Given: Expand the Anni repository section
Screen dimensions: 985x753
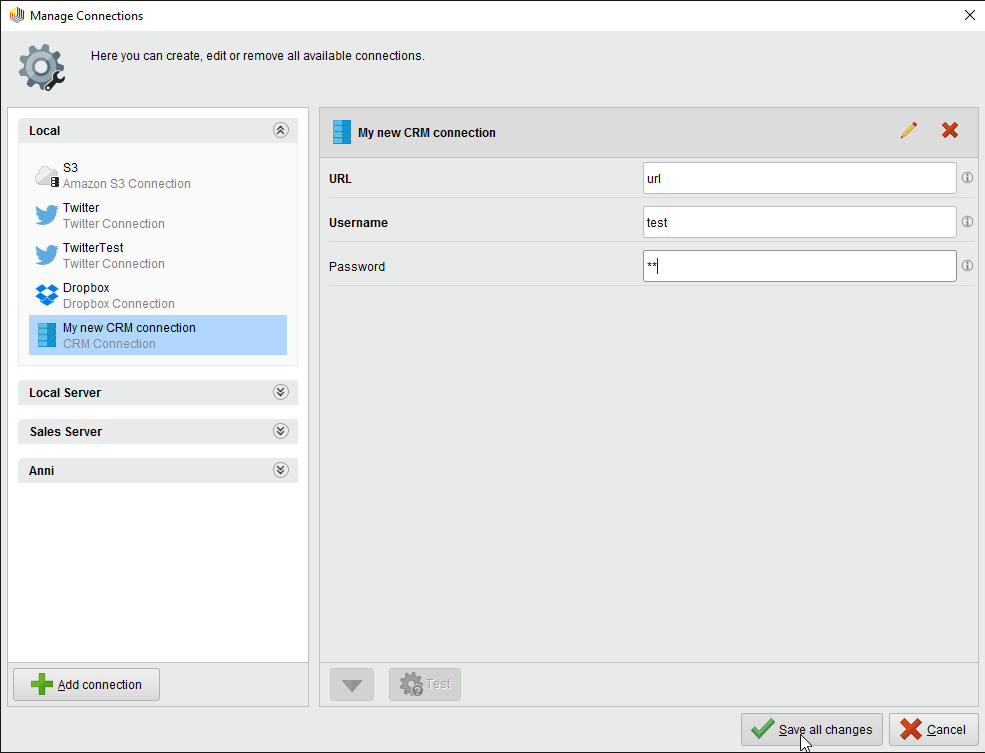Looking at the screenshot, I should pos(280,471).
